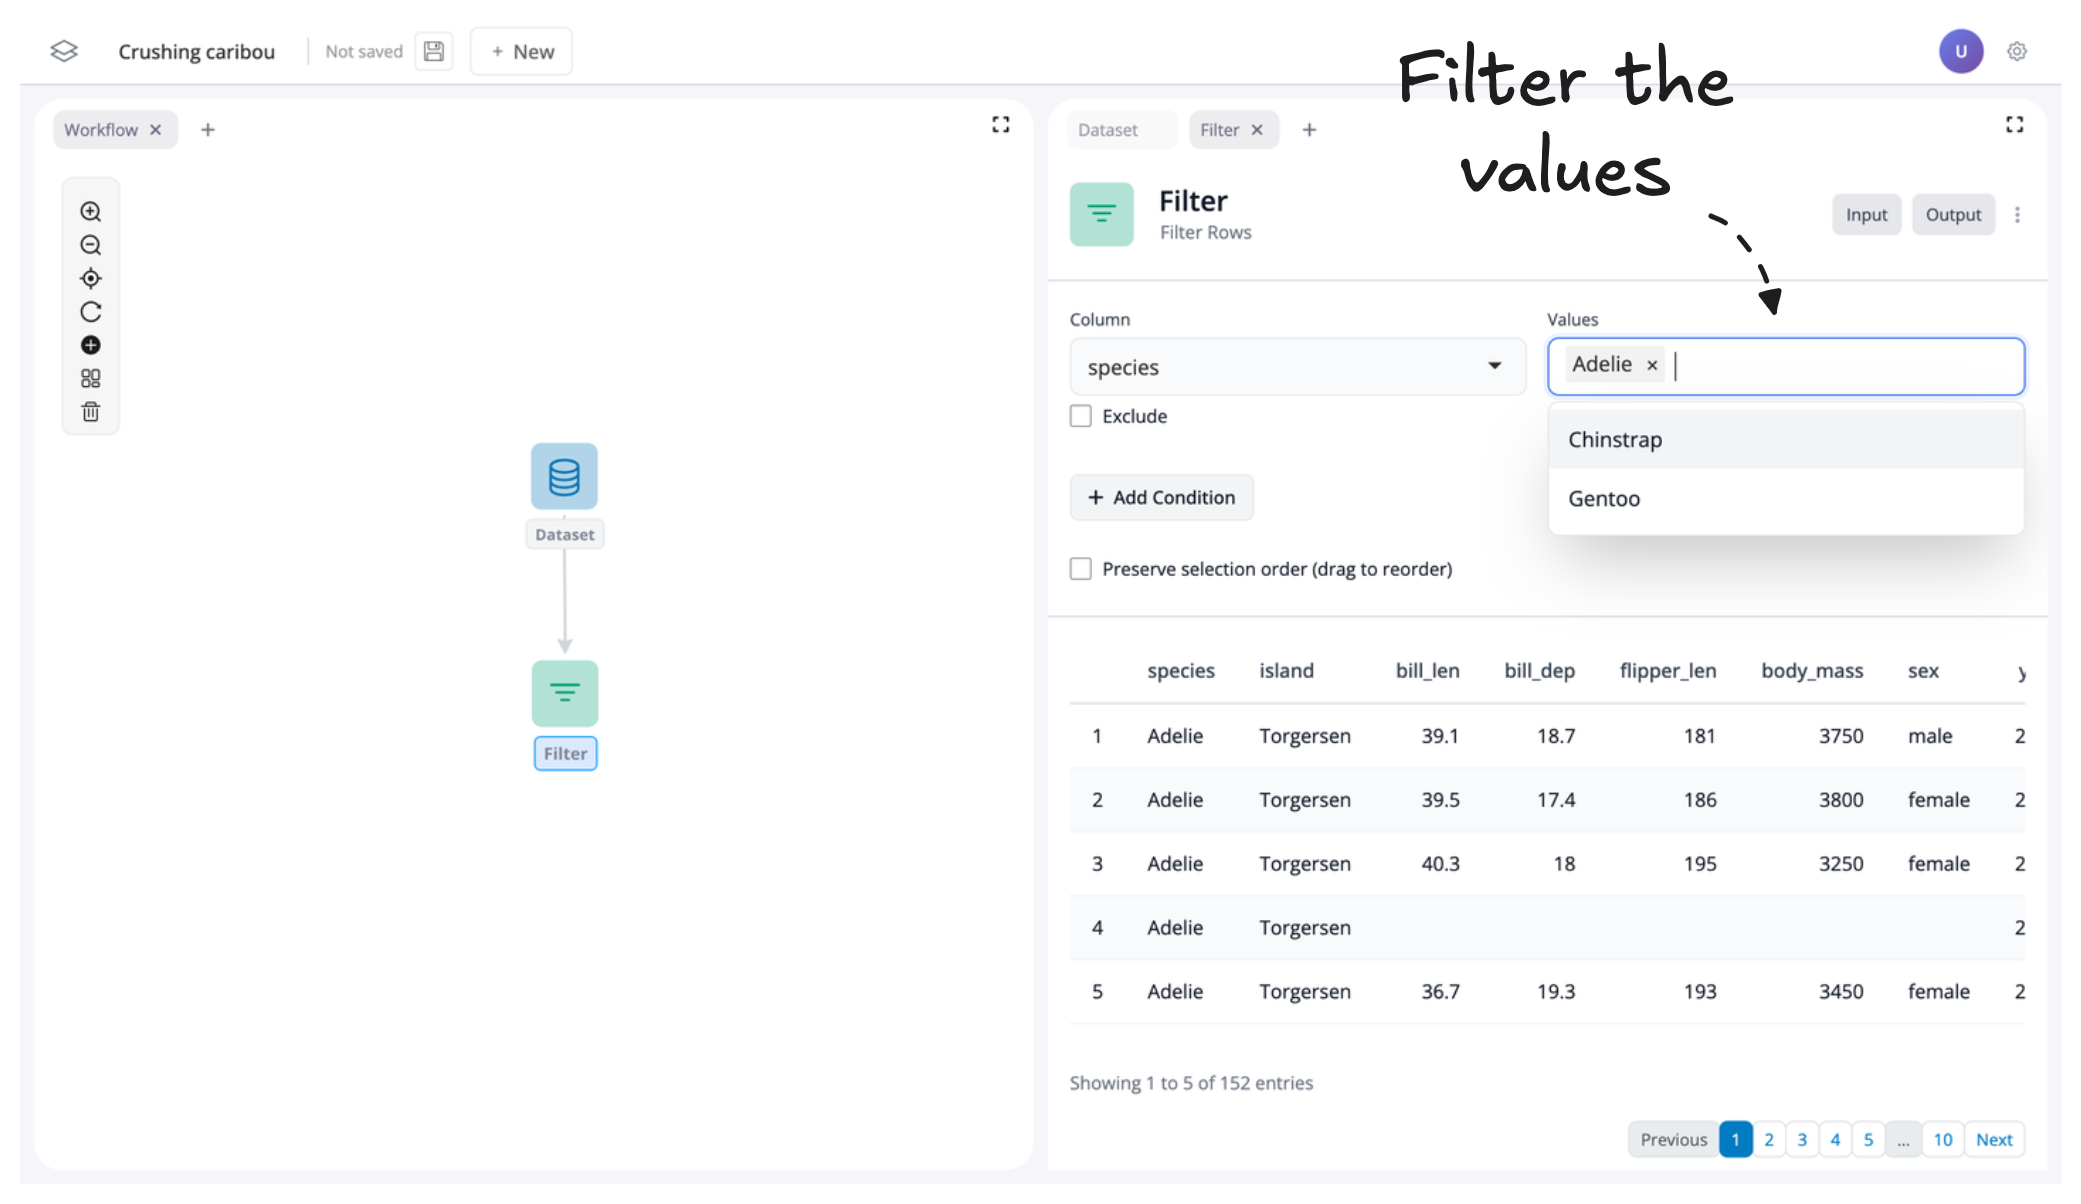This screenshot has width=2081, height=1204.
Task: Click the center view crosshair icon
Action: (x=91, y=279)
